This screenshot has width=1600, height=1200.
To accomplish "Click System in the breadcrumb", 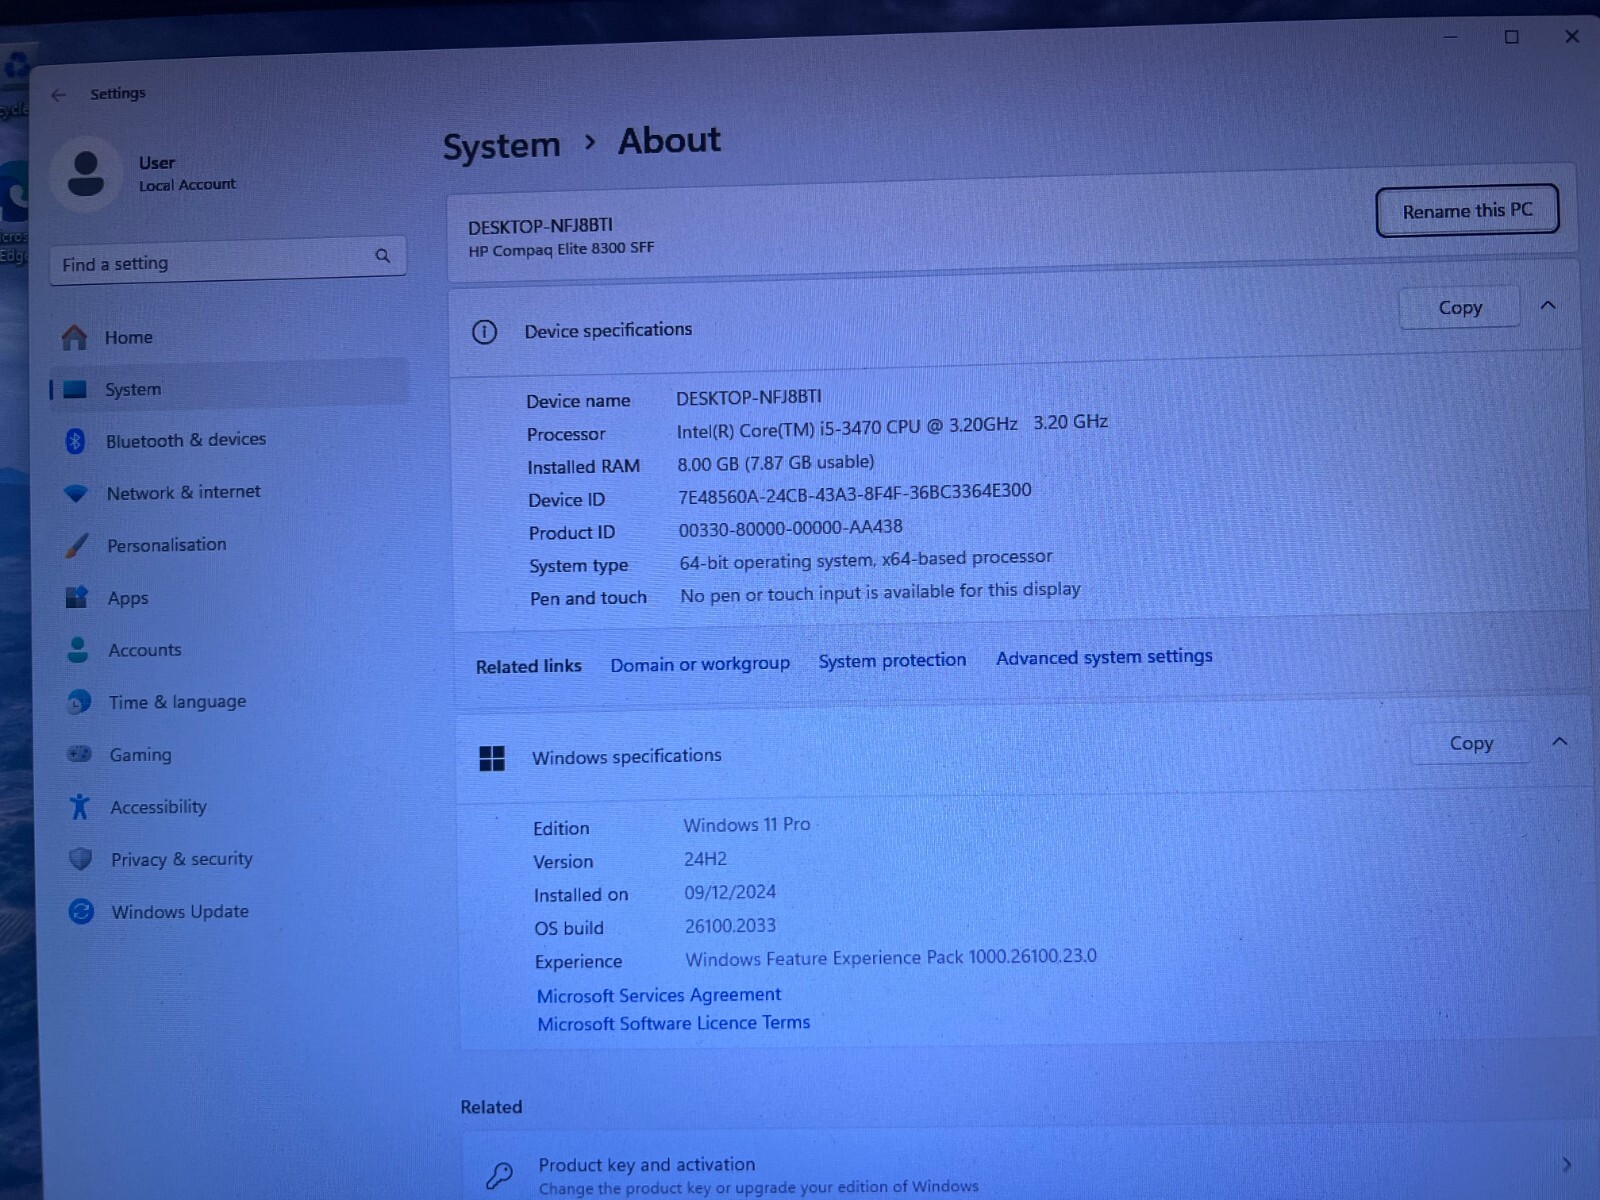I will coord(502,146).
